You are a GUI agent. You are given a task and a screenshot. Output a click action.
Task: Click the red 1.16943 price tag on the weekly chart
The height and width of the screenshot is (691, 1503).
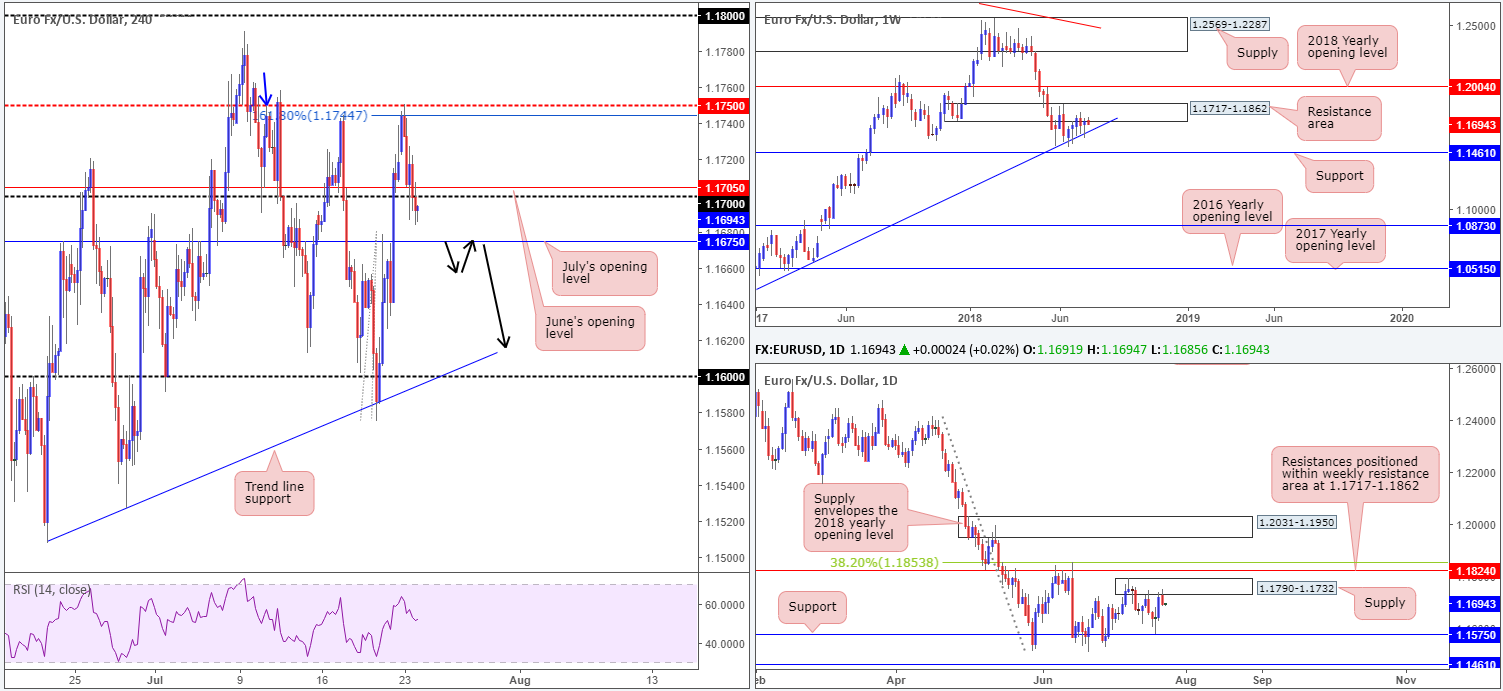tap(1477, 125)
